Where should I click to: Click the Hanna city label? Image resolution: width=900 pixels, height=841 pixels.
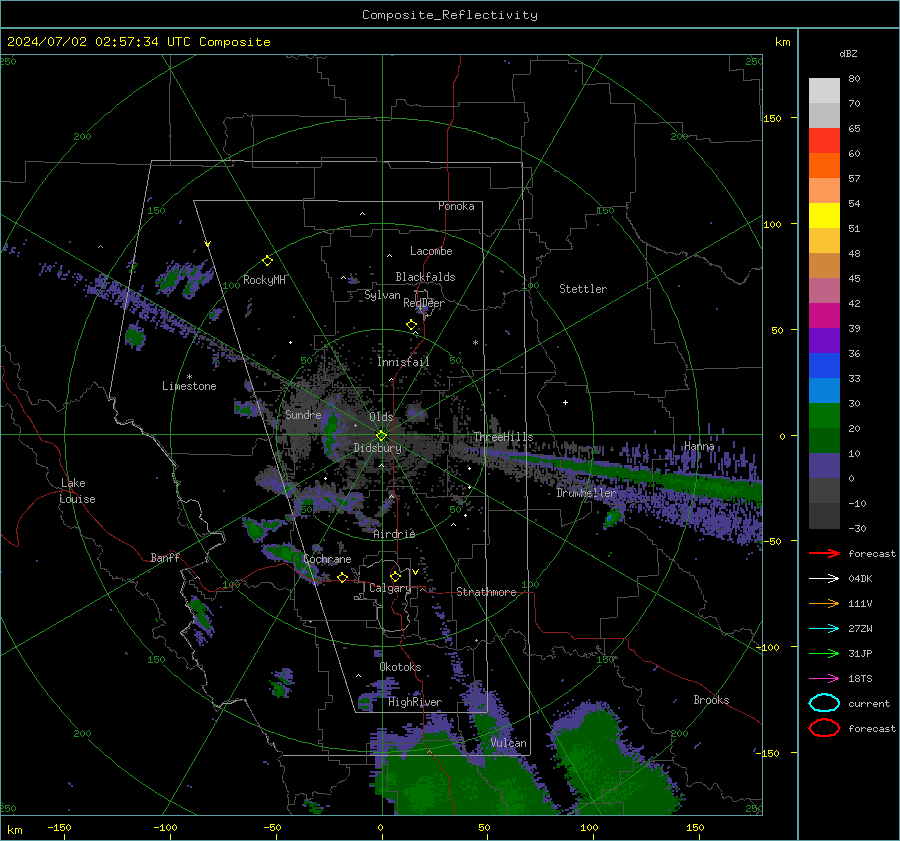pos(699,446)
